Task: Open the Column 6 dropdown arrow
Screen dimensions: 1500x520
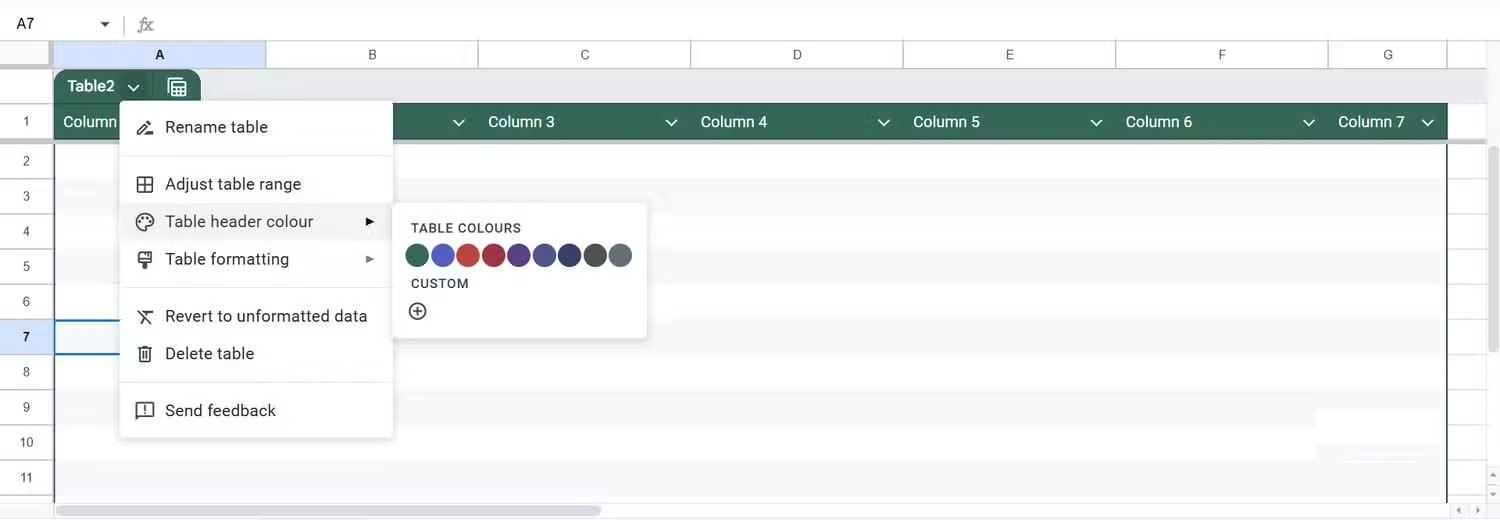Action: point(1309,123)
